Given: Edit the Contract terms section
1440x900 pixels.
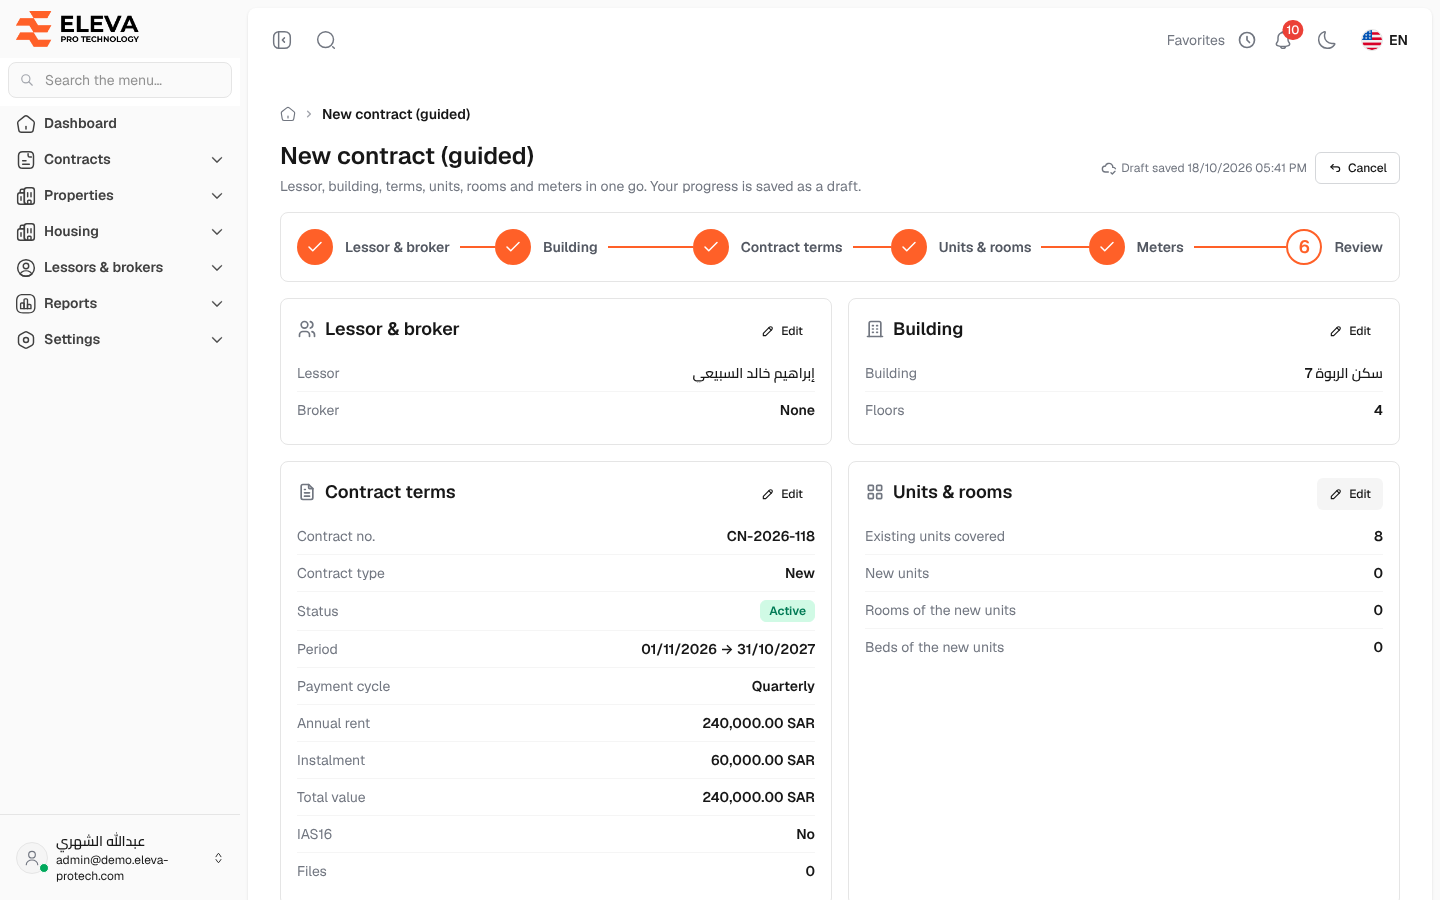Looking at the screenshot, I should 782,494.
